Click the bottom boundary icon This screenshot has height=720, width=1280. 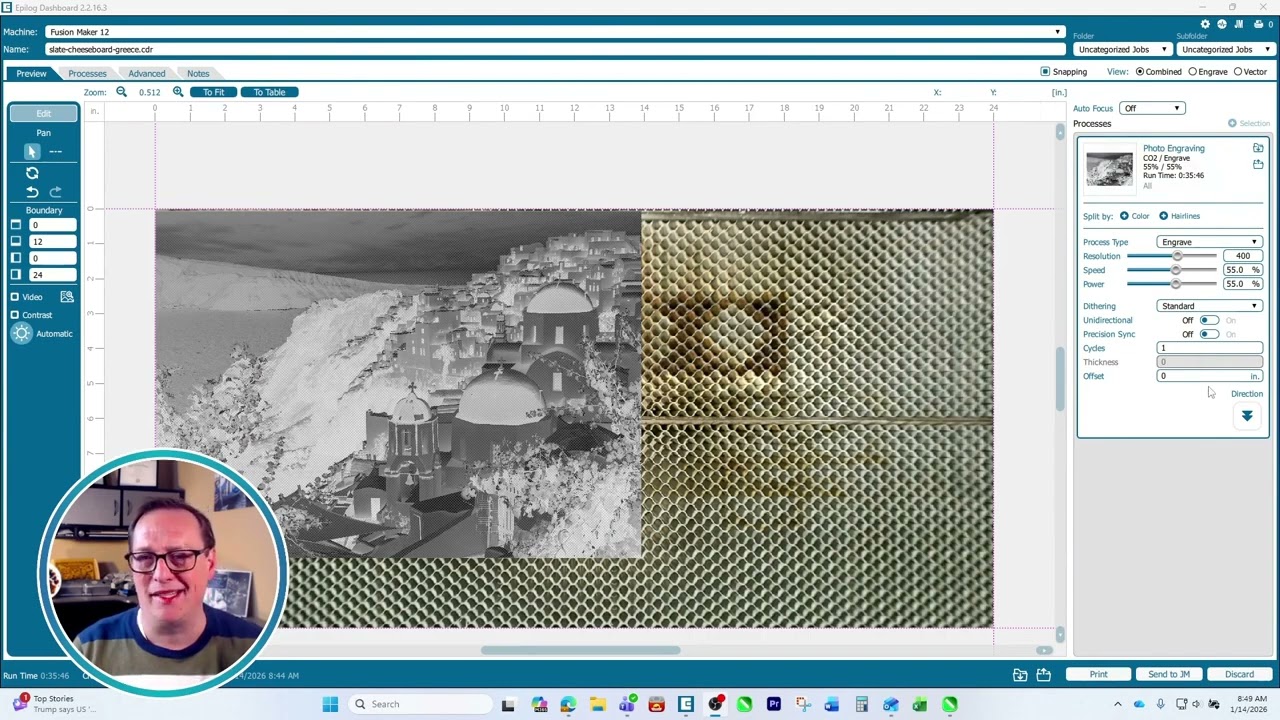(15, 242)
